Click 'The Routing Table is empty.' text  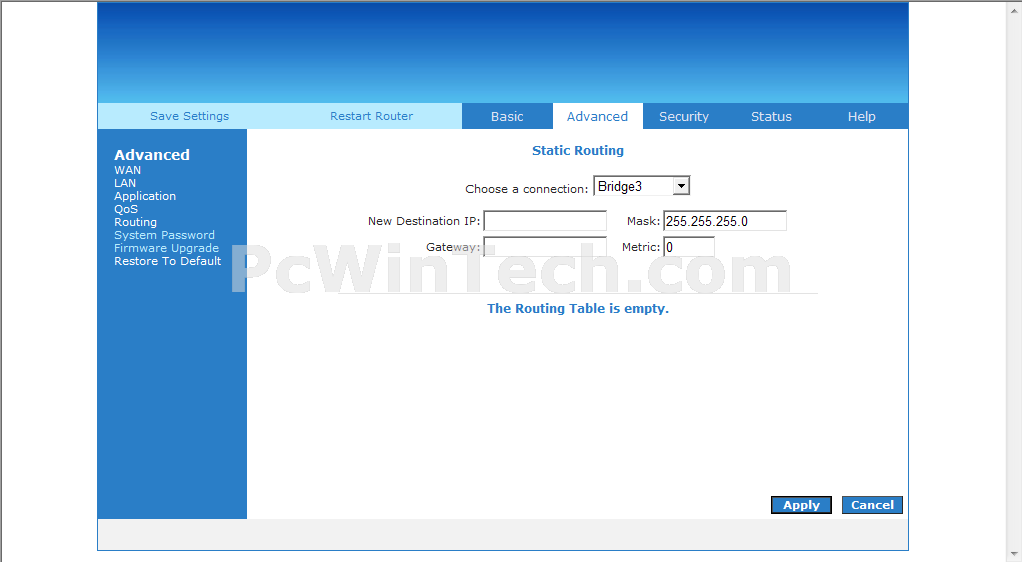point(577,308)
